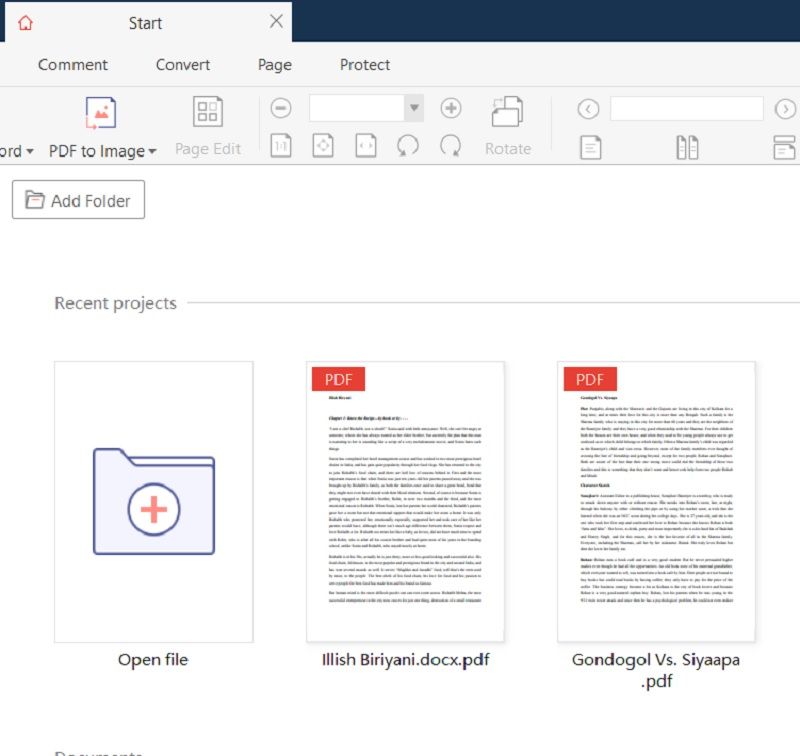Viewport: 800px width, 756px height.
Task: Click the rotate clockwise icon
Action: coord(452,145)
